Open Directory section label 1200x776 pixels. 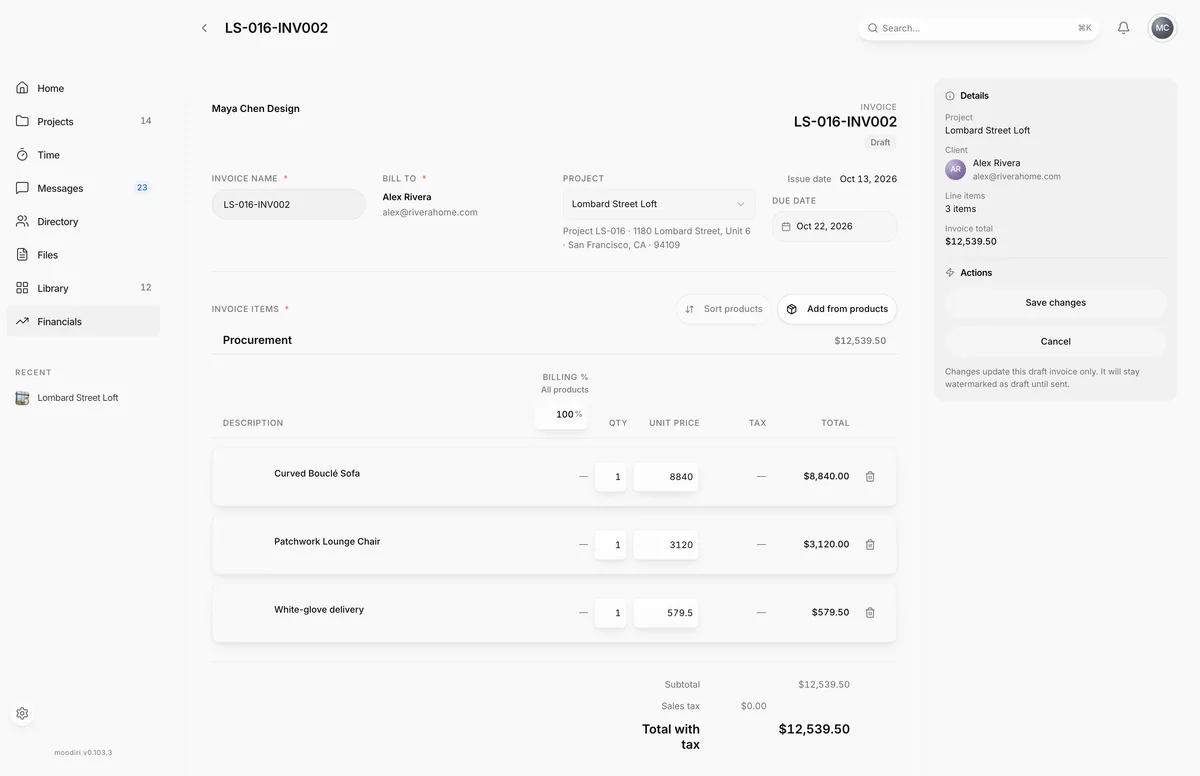pyautogui.click(x=58, y=222)
